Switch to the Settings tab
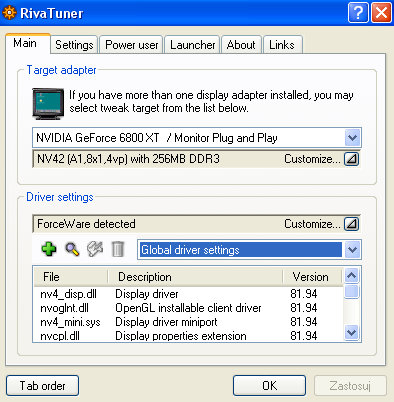The height and width of the screenshot is (402, 394). click(74, 45)
